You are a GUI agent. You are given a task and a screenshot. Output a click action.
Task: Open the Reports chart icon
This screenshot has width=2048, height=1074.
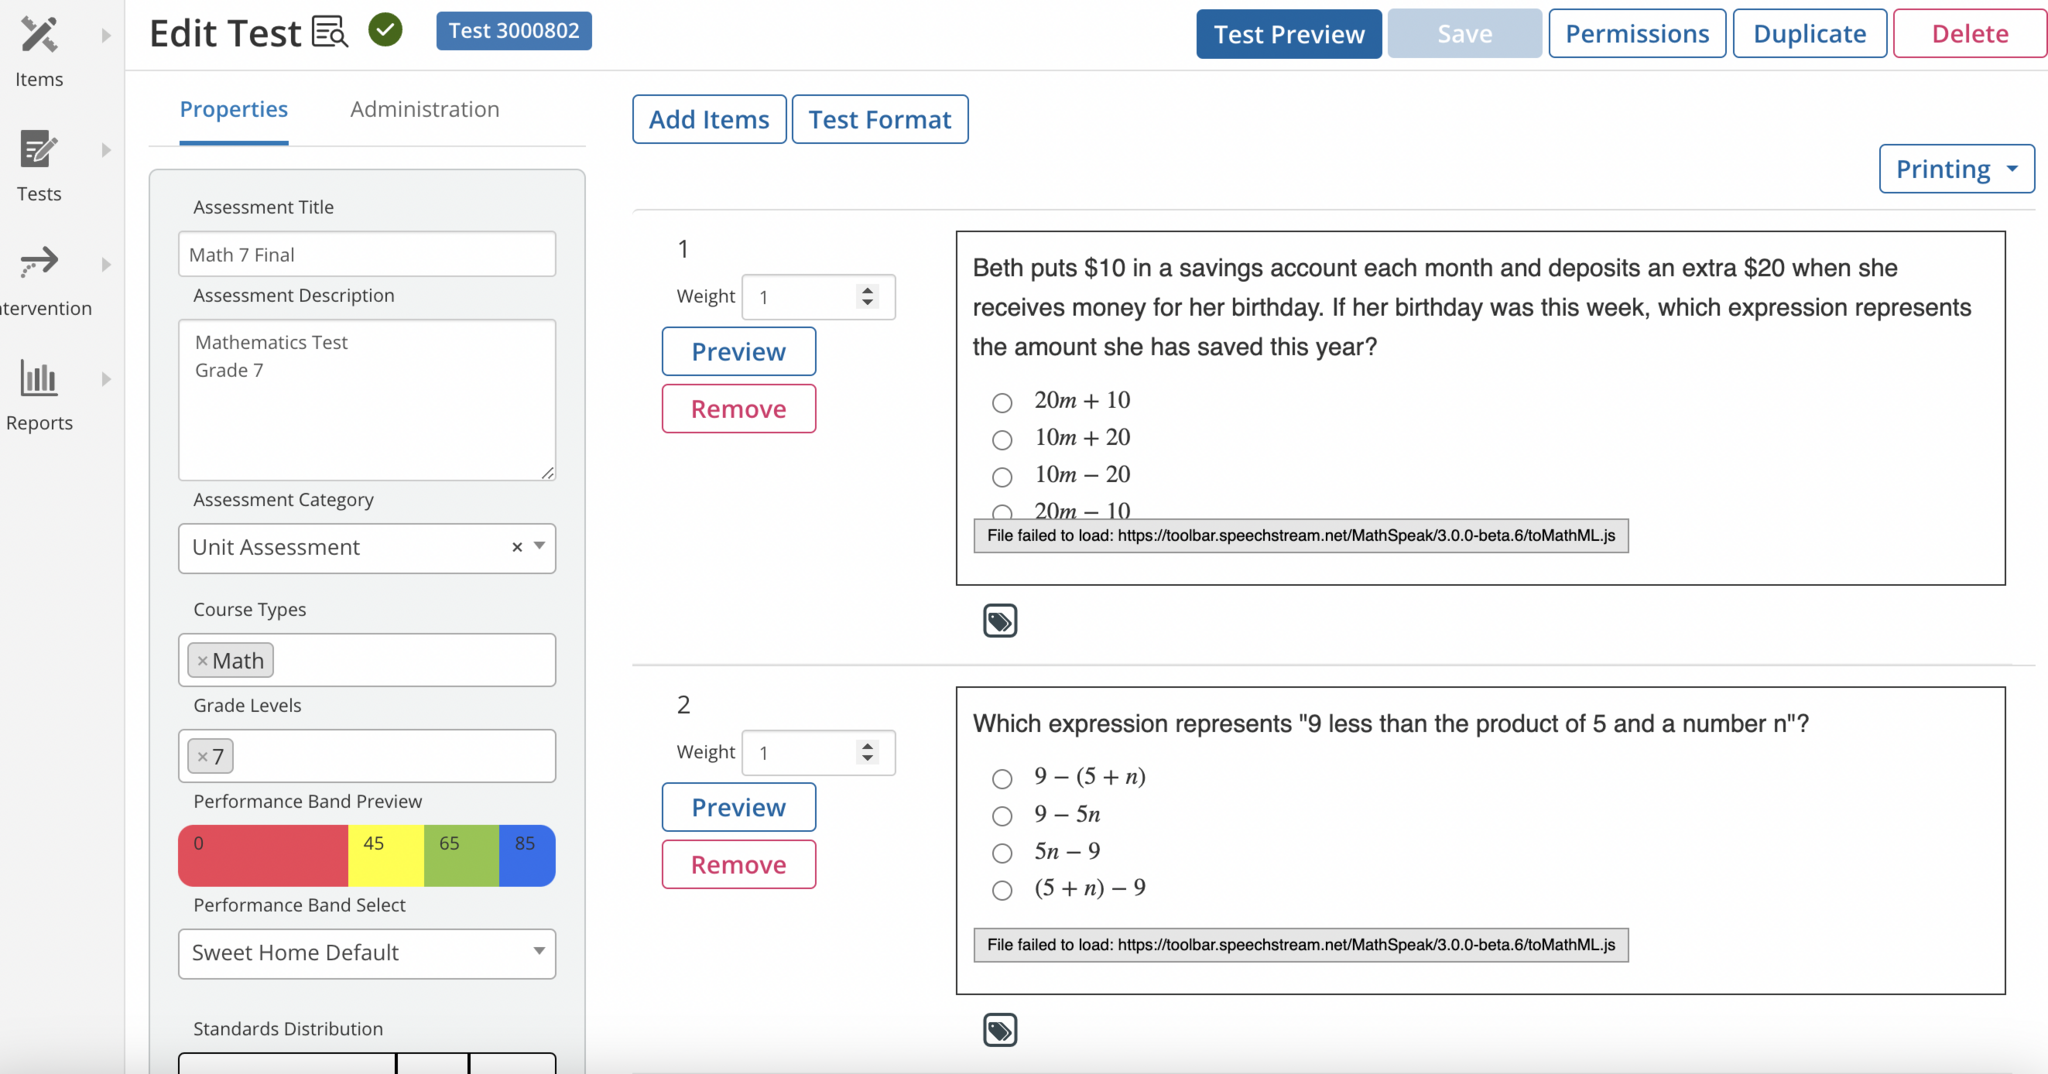[x=39, y=379]
